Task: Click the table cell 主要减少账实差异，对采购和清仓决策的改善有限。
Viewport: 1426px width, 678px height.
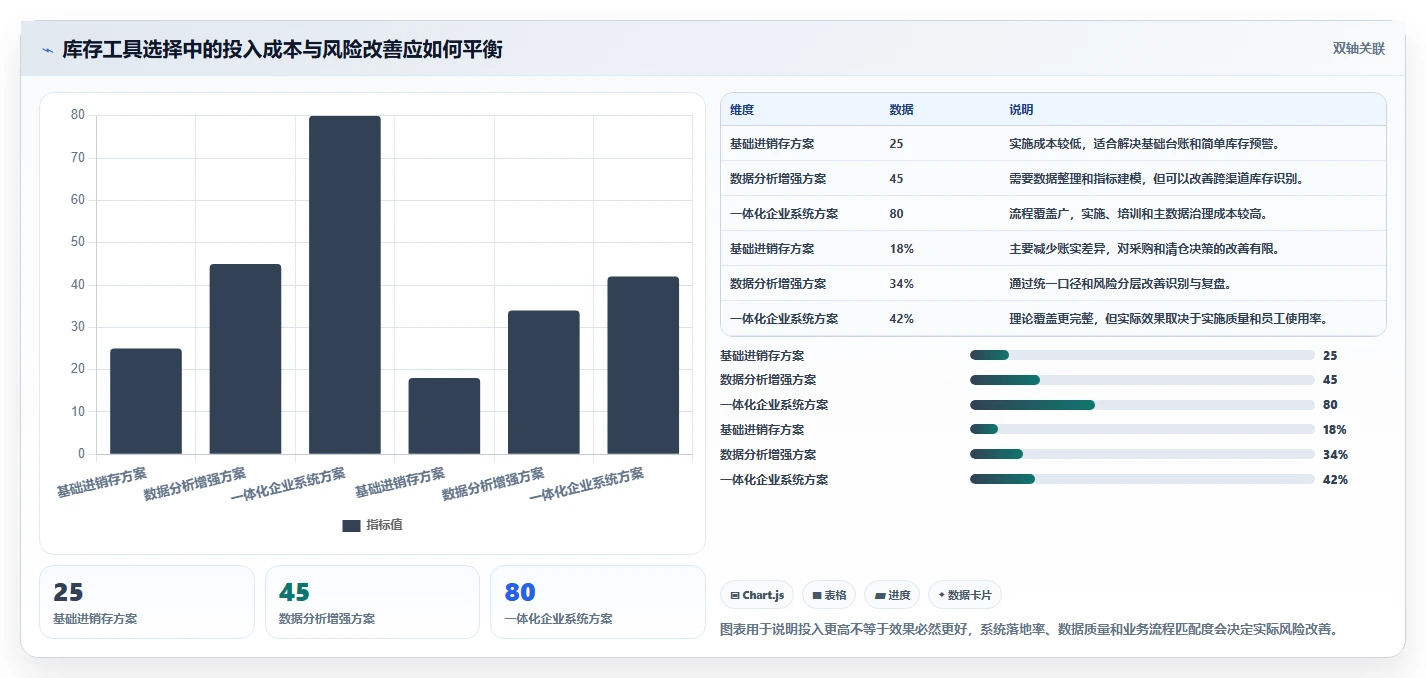Action: click(x=1144, y=249)
